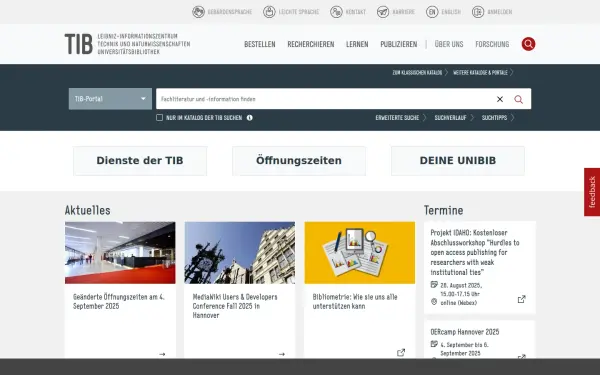
Task: Focus the Fachliteratur search input field
Action: point(325,99)
